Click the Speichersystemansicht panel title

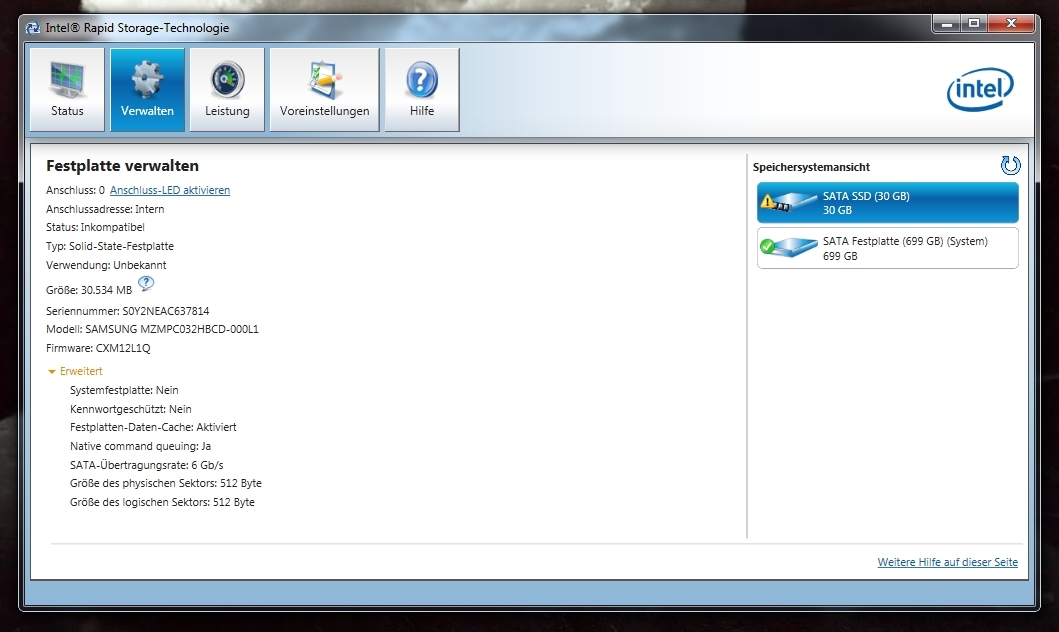pos(811,167)
